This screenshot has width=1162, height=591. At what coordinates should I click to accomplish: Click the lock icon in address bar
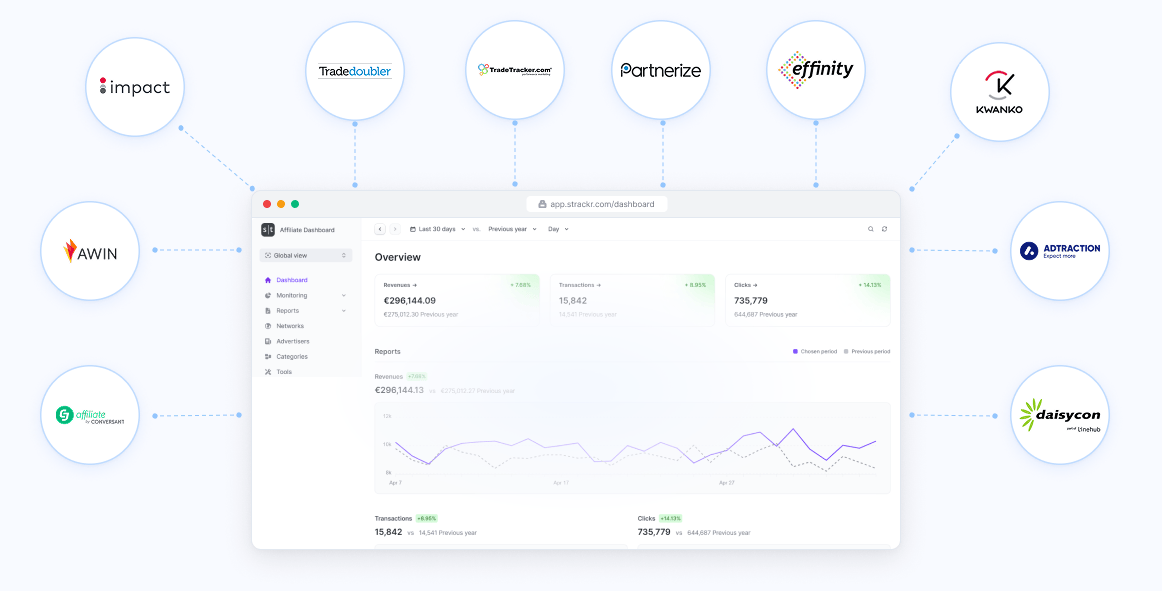click(542, 204)
